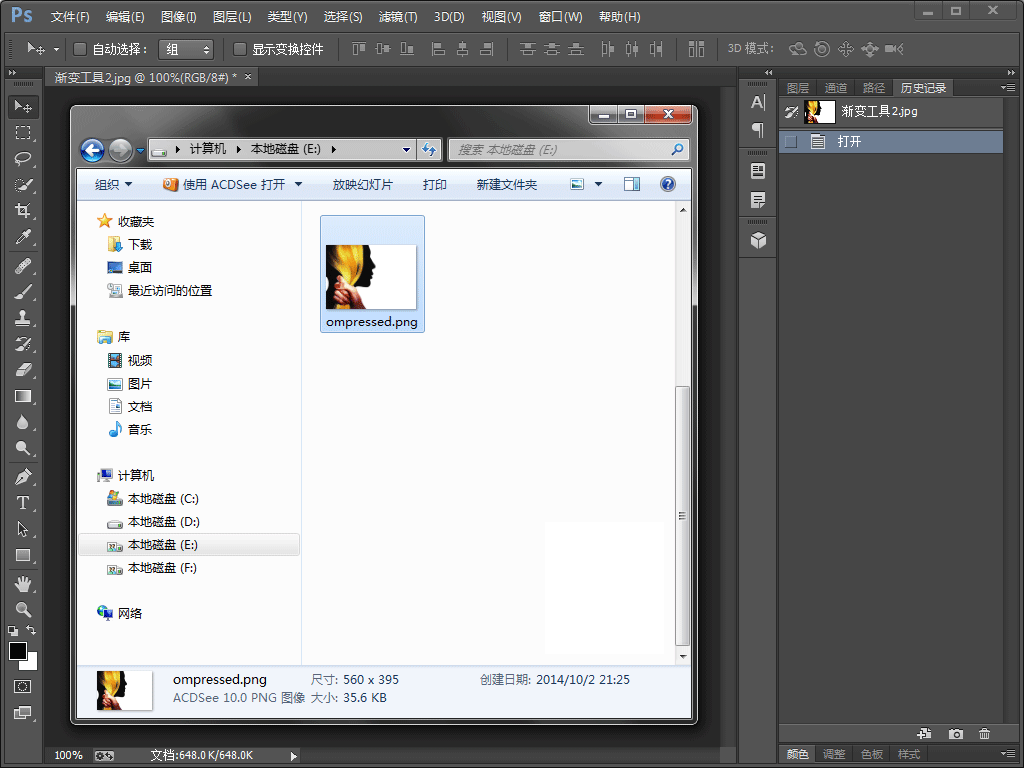
Task: Expand address bar history dropdown
Action: point(406,150)
